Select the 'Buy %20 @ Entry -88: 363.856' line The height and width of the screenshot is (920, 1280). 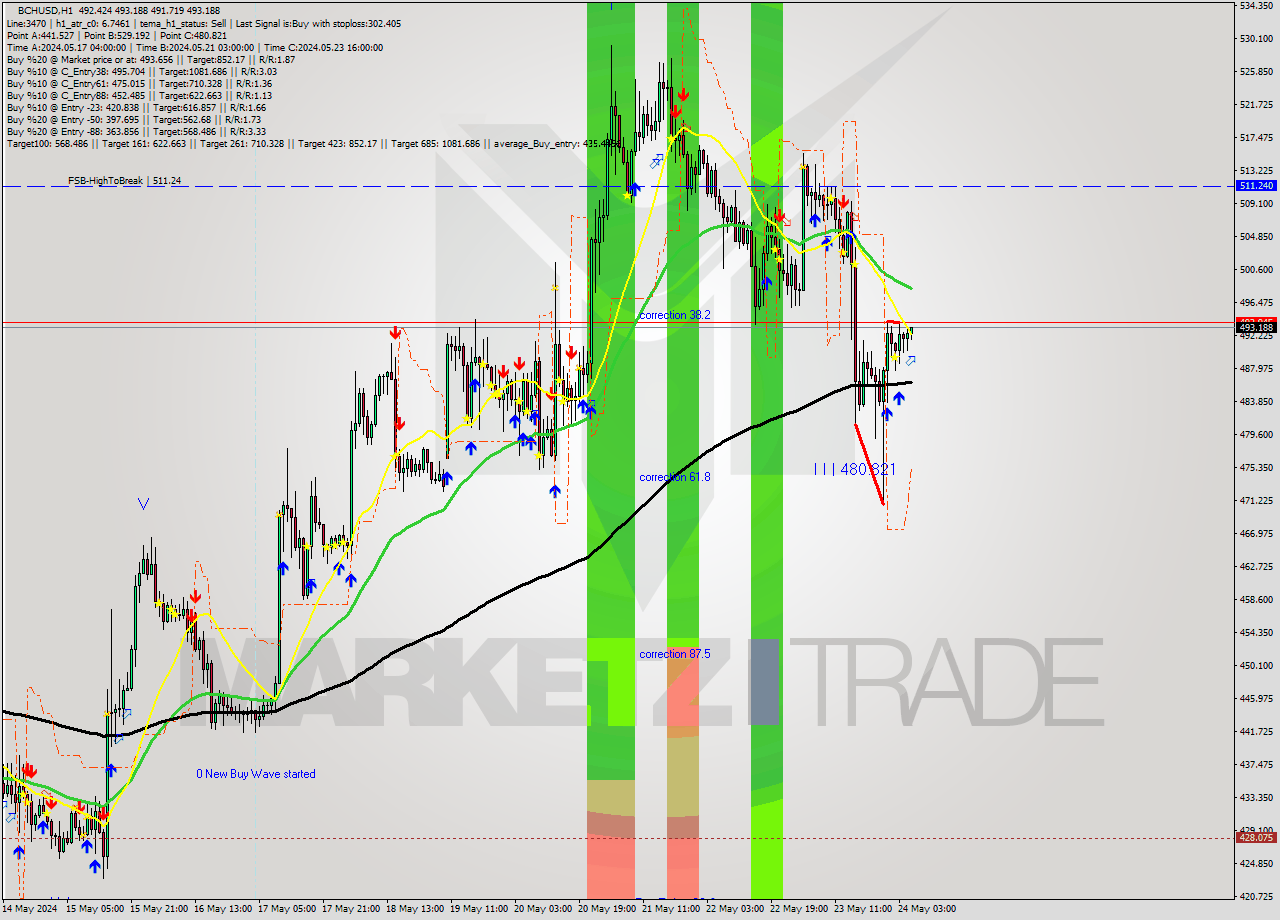(x=136, y=131)
